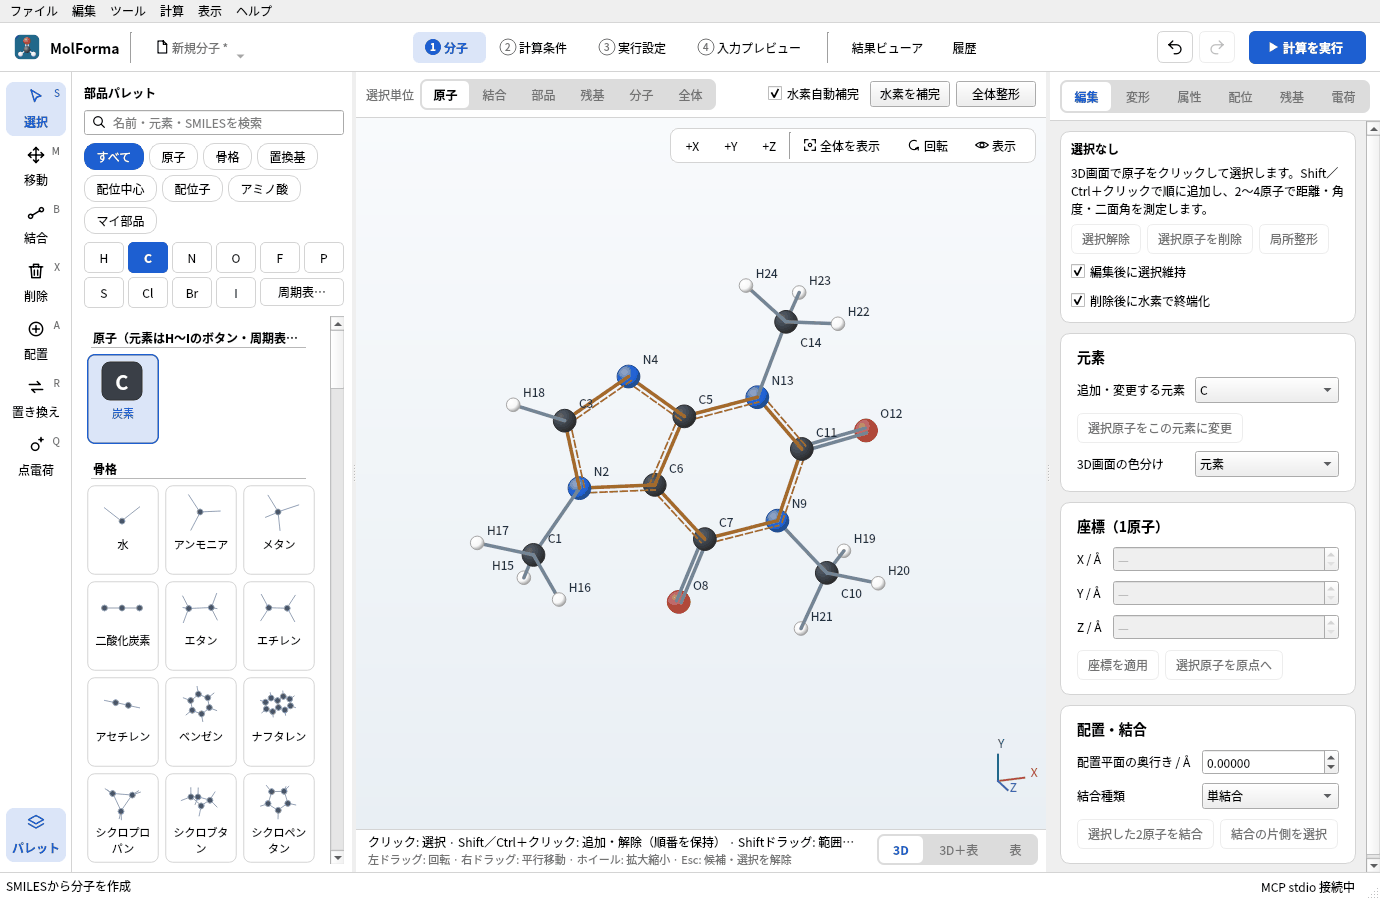The width and height of the screenshot is (1380, 900).
Task: Open the ファイル menu
Action: point(34,11)
